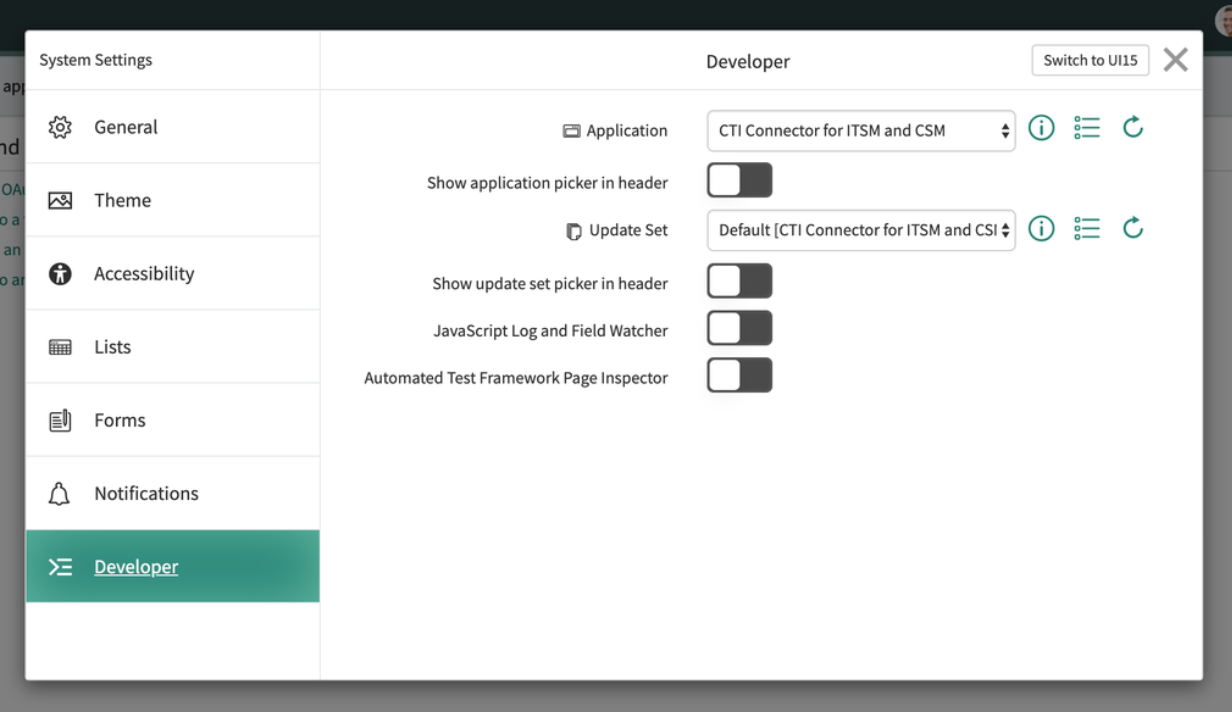1232x714 pixels.
Task: Click the Forms document icon
Action: 60,419
